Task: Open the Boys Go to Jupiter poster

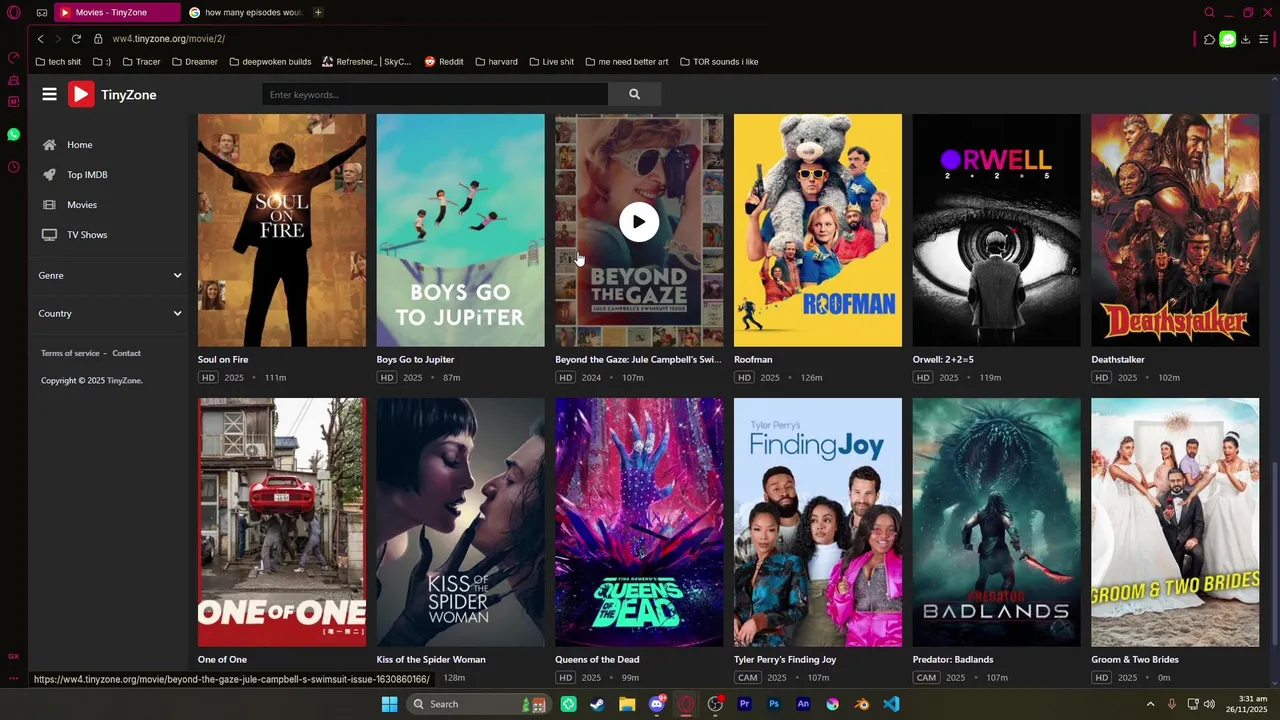Action: point(460,230)
